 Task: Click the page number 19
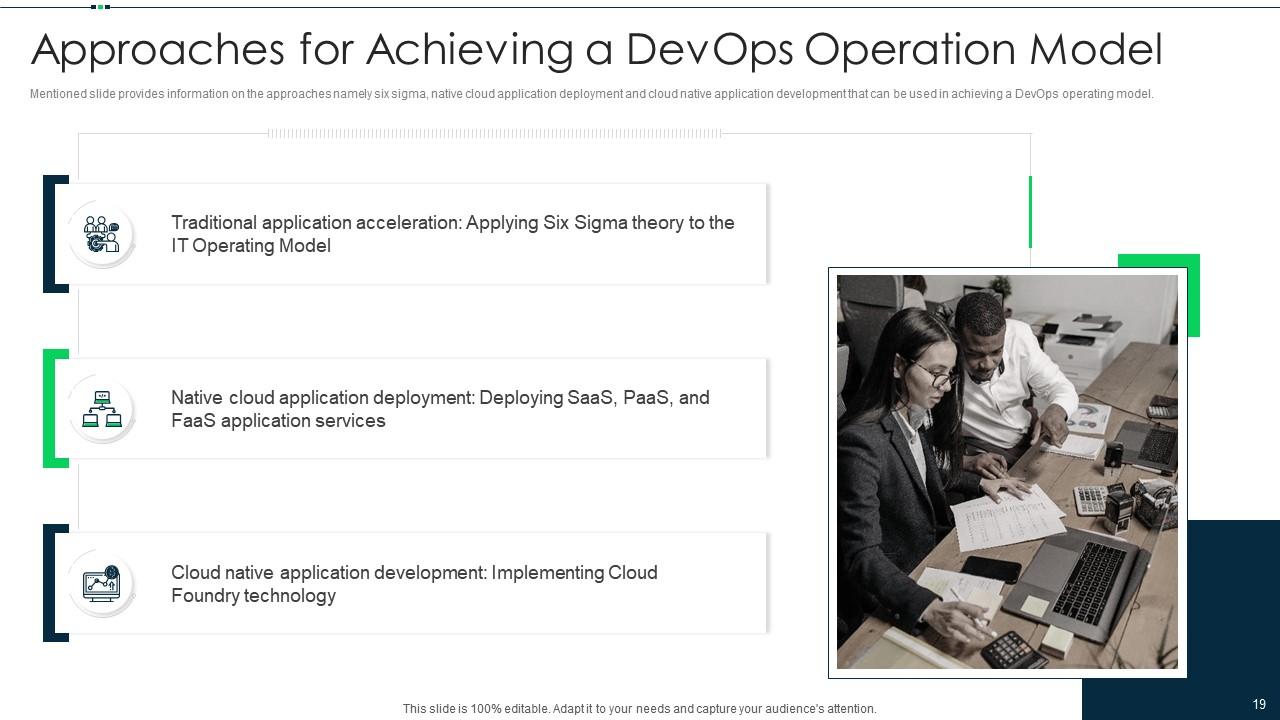1258,703
